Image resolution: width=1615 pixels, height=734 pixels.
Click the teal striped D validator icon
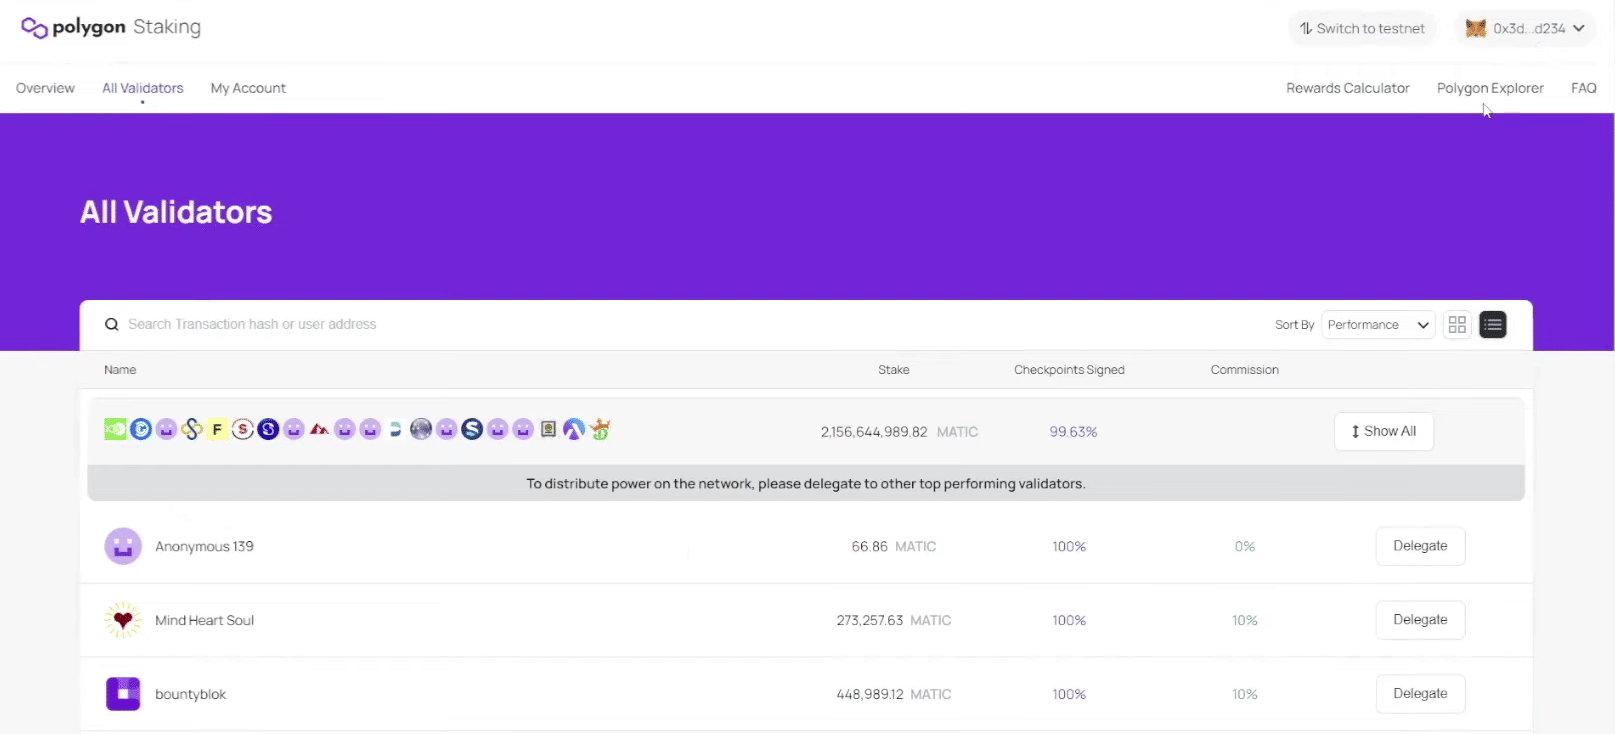tap(395, 430)
